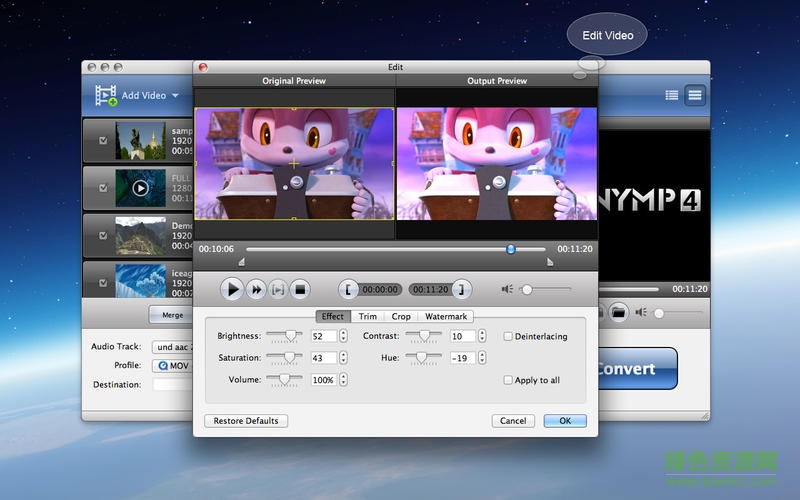The width and height of the screenshot is (800, 500).
Task: Click the Add Video film icon
Action: coord(105,95)
